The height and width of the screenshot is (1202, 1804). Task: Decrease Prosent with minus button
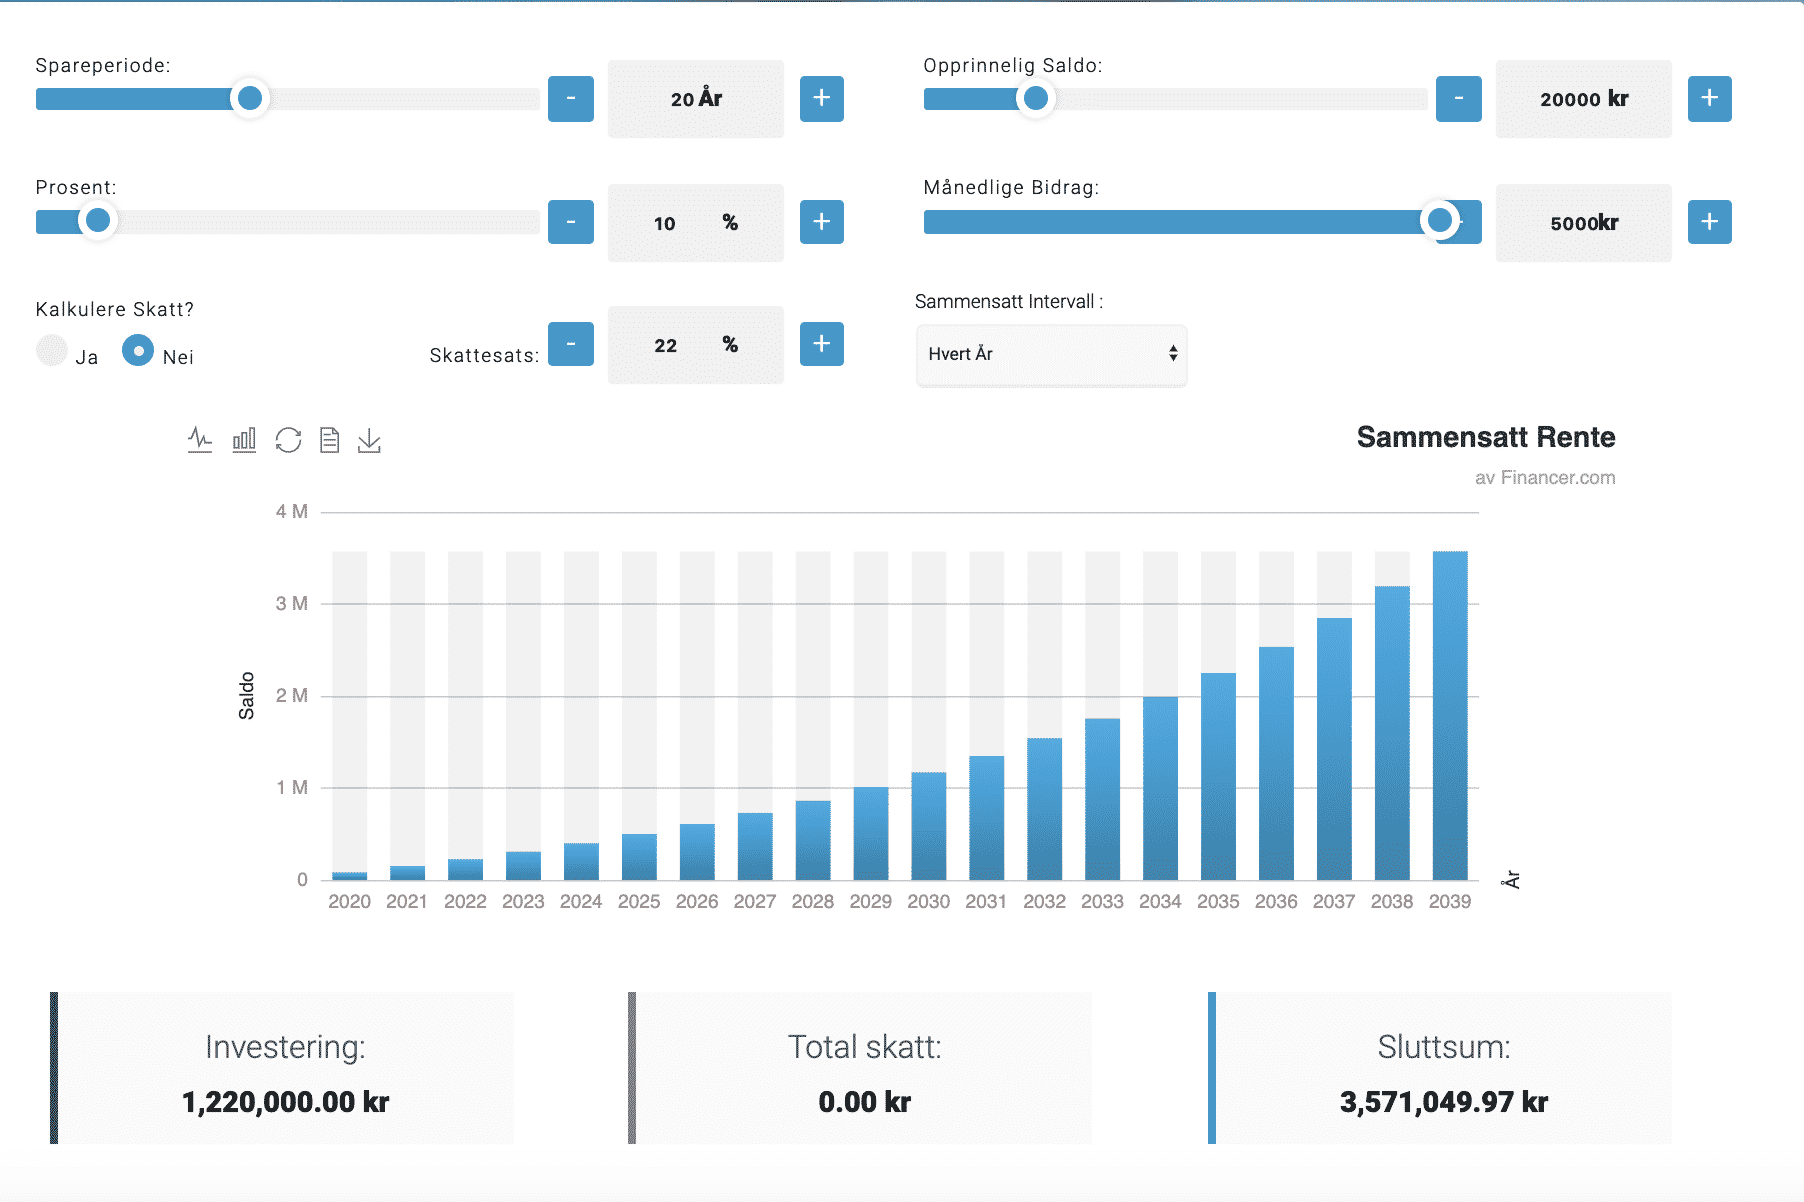pos(570,222)
